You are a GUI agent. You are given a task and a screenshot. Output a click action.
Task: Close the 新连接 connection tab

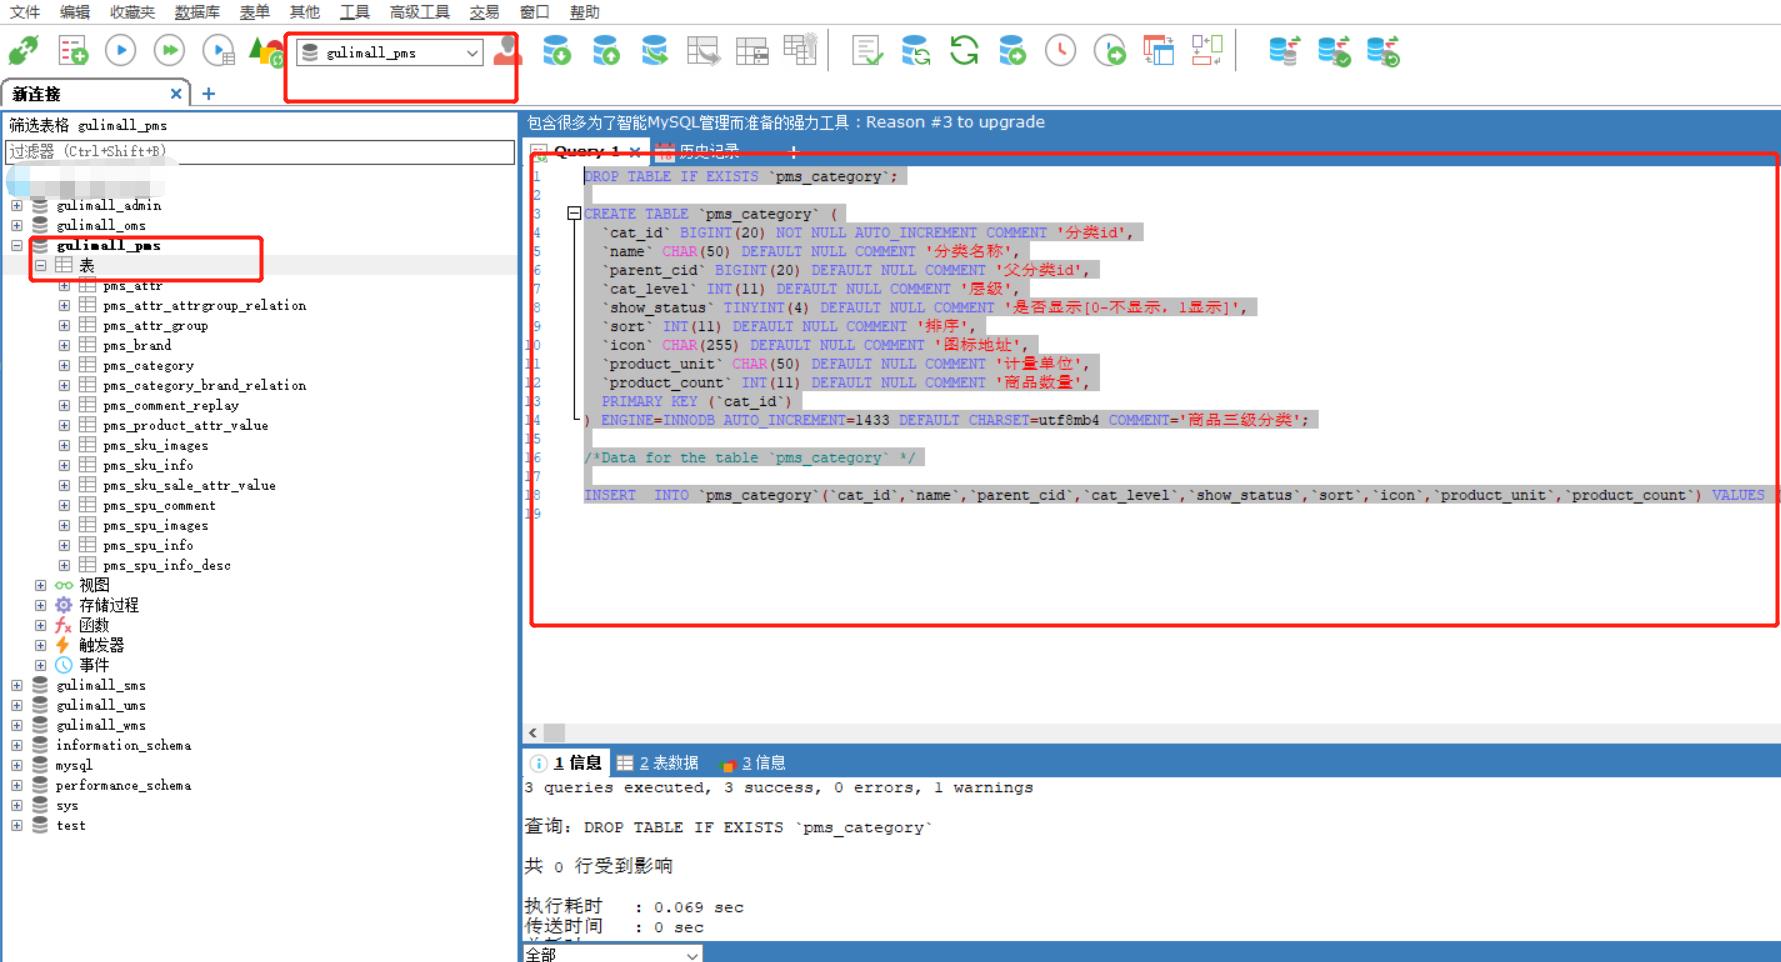pos(176,93)
